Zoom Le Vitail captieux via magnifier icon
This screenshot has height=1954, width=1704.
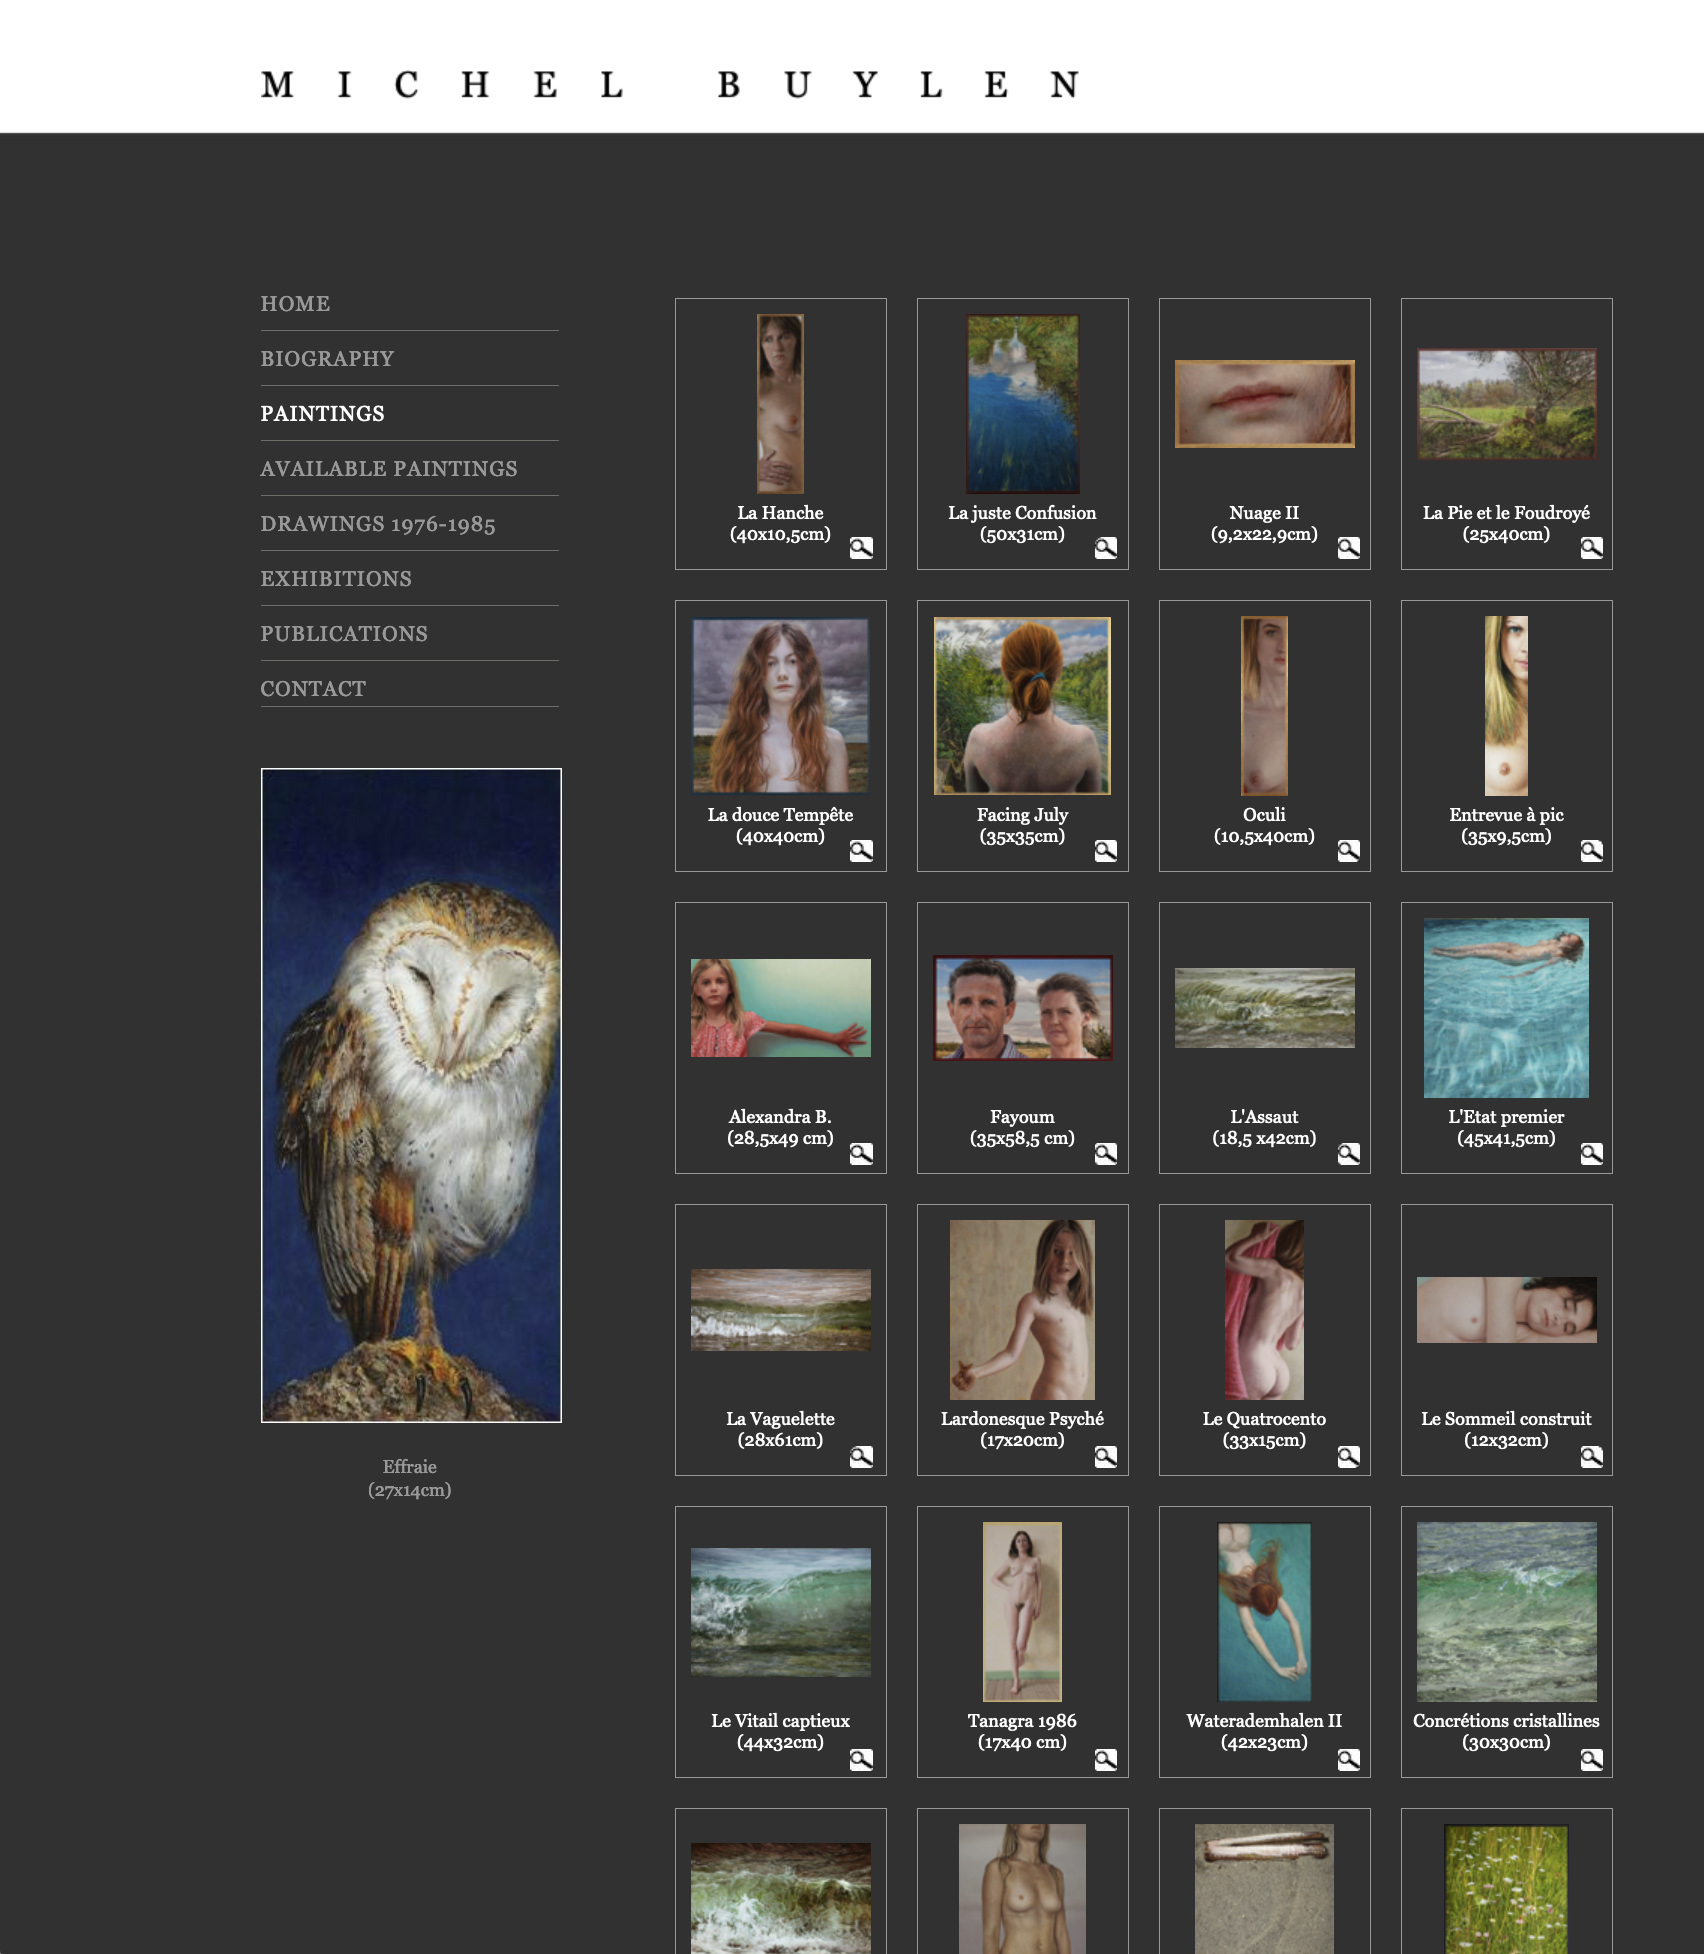click(x=861, y=1760)
